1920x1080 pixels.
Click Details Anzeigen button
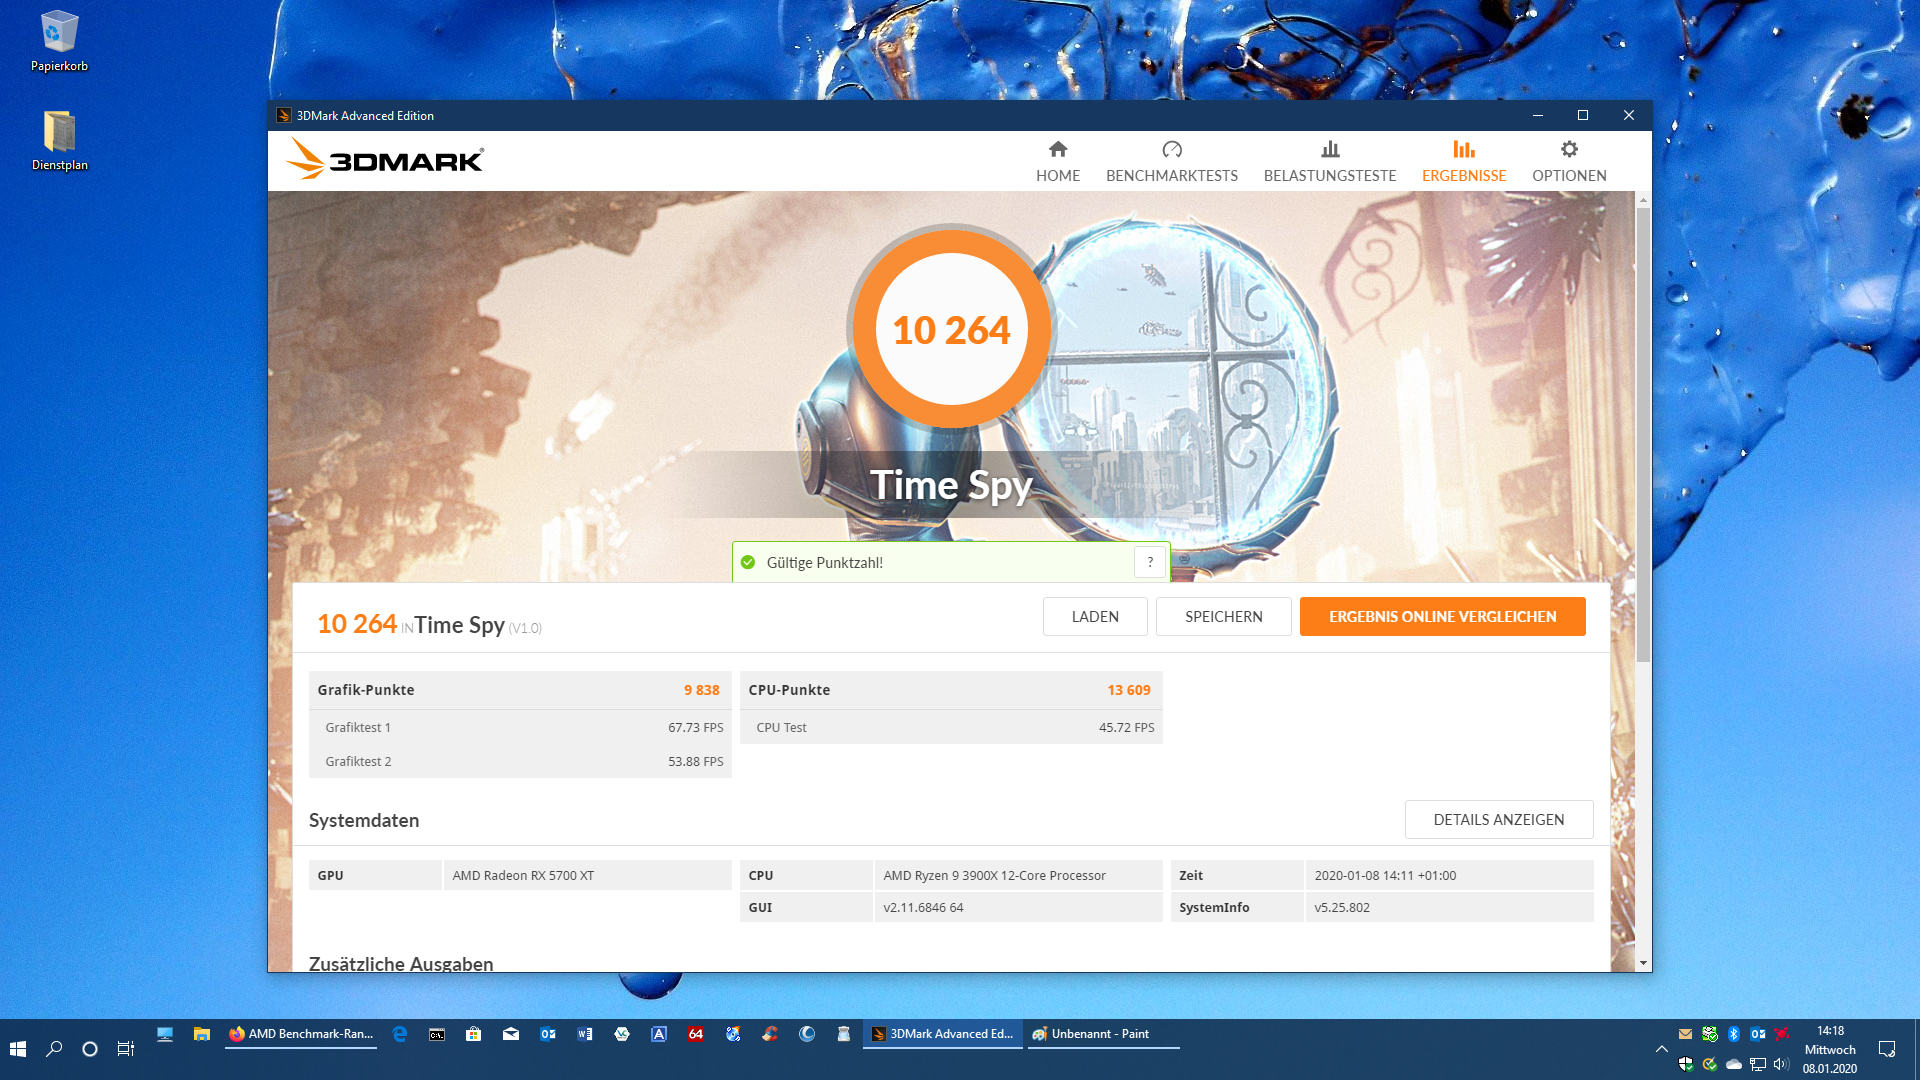tap(1497, 820)
